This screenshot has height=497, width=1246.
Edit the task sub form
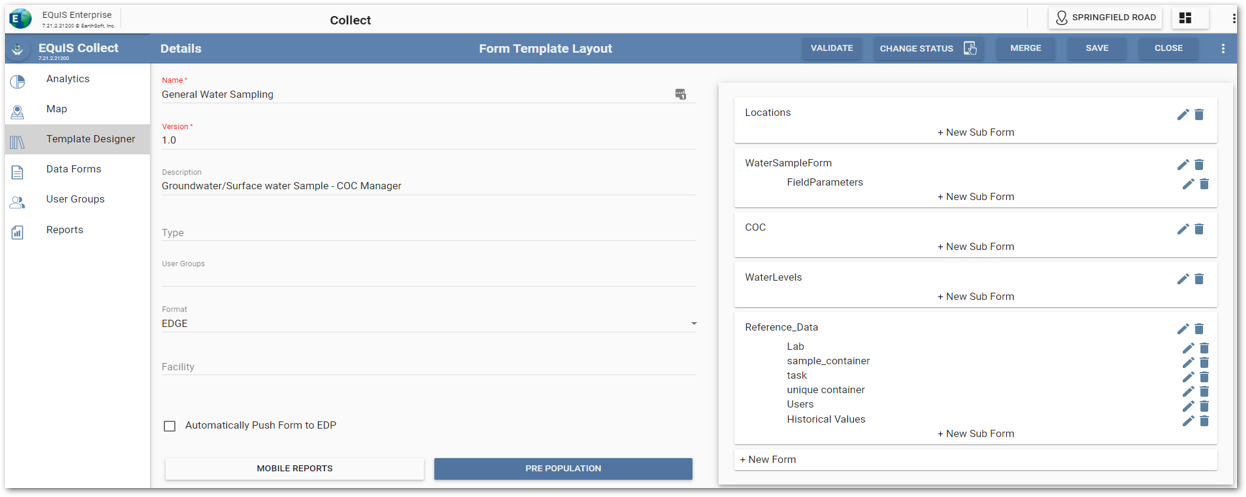click(x=1188, y=377)
